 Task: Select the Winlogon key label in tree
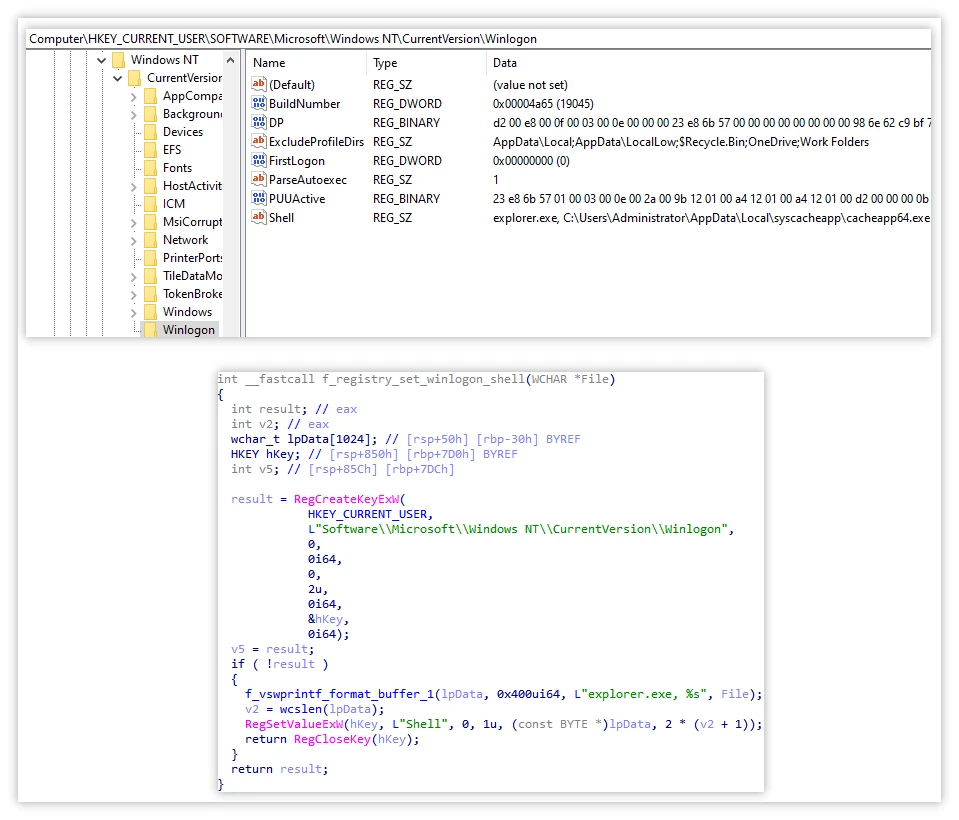[188, 330]
